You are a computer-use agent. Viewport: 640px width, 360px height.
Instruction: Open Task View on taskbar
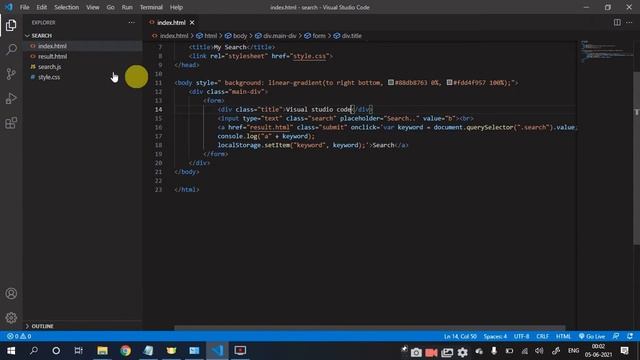click(x=78, y=351)
